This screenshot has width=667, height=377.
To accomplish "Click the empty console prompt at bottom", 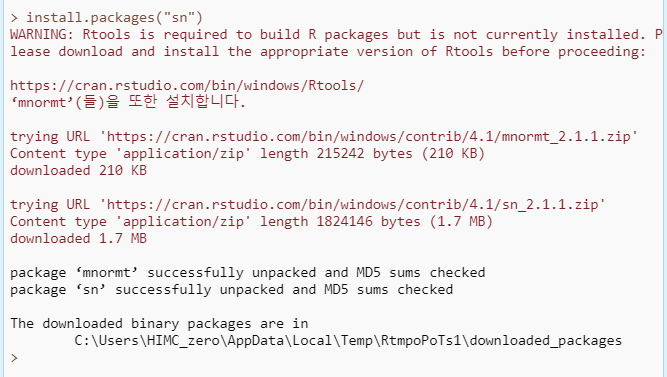I will [14, 358].
